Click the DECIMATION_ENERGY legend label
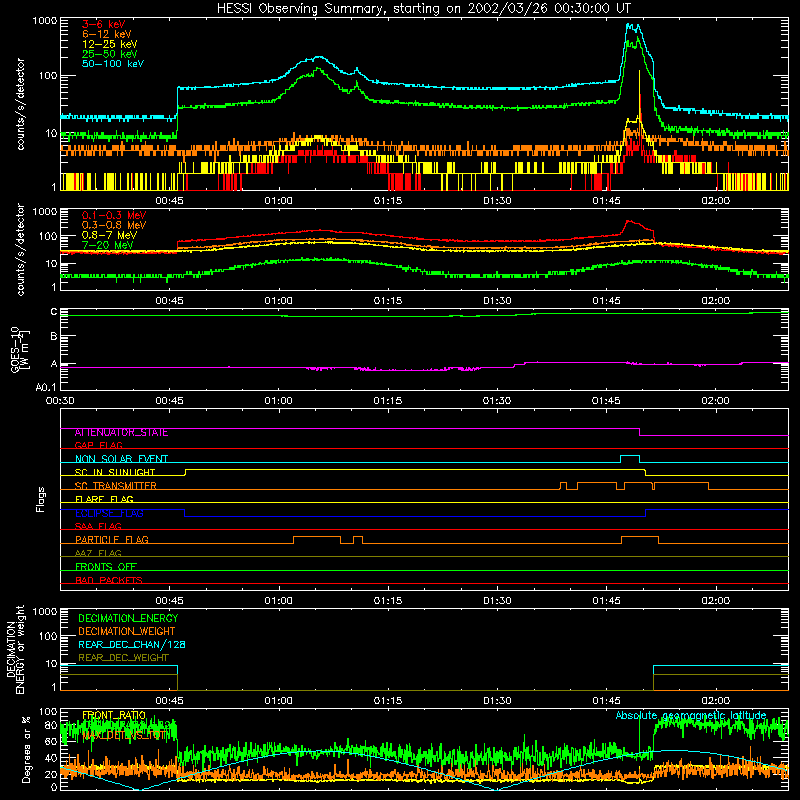The width and height of the screenshot is (800, 800). 128,618
